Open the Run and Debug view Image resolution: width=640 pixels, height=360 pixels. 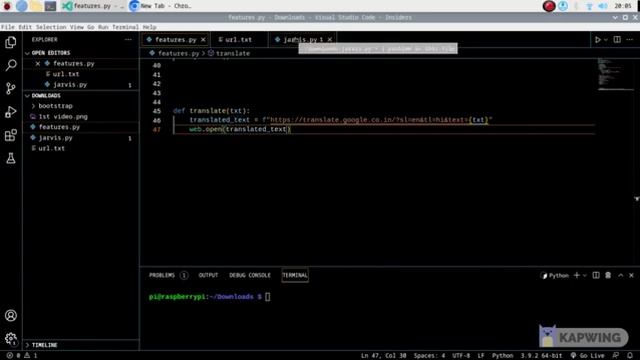coord(11,112)
